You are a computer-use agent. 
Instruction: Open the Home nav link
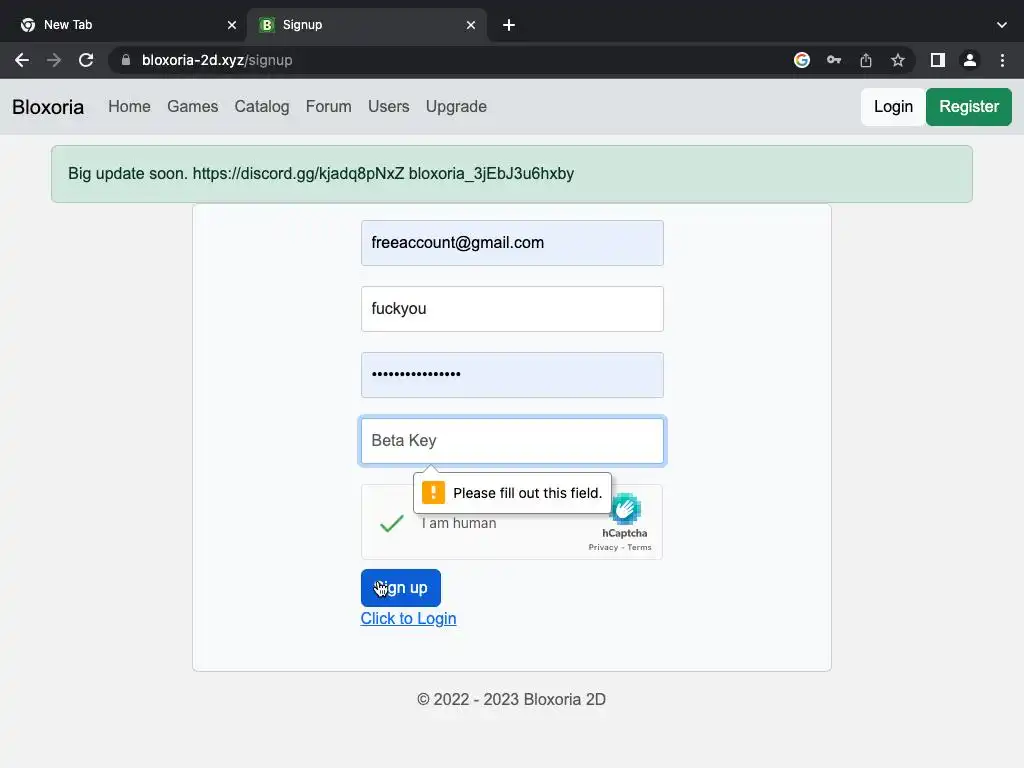pyautogui.click(x=129, y=106)
